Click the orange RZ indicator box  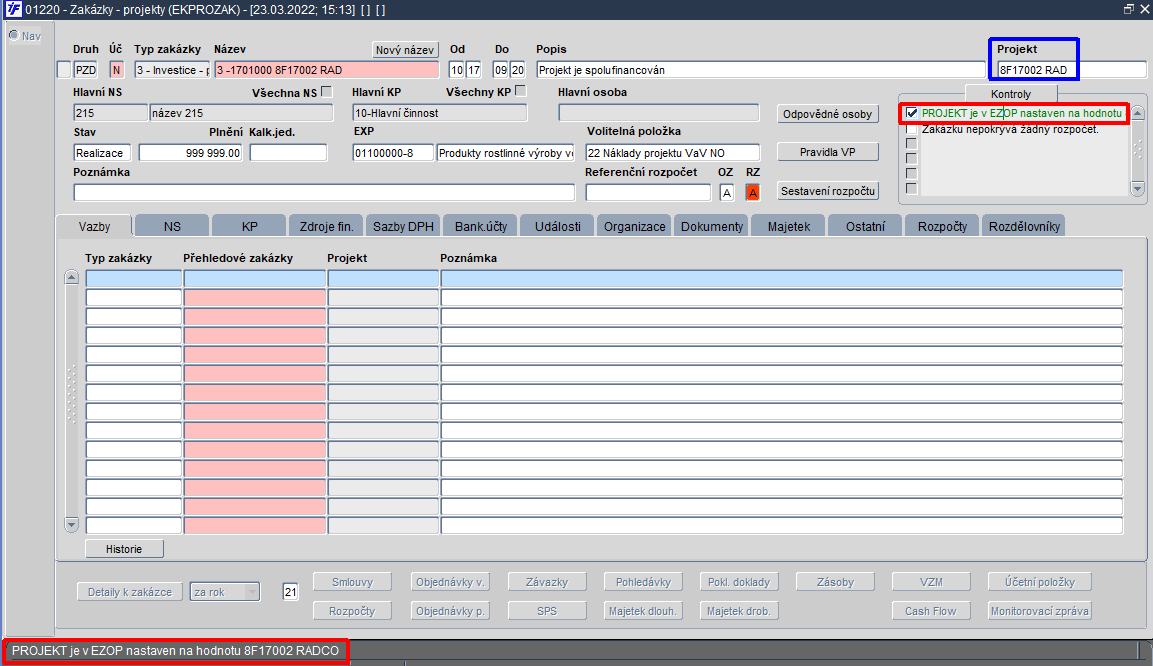[x=752, y=193]
